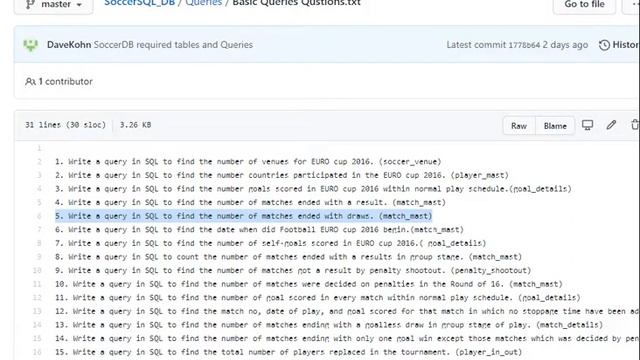
Task: Click line about results in group stage
Action: [x=289, y=257]
